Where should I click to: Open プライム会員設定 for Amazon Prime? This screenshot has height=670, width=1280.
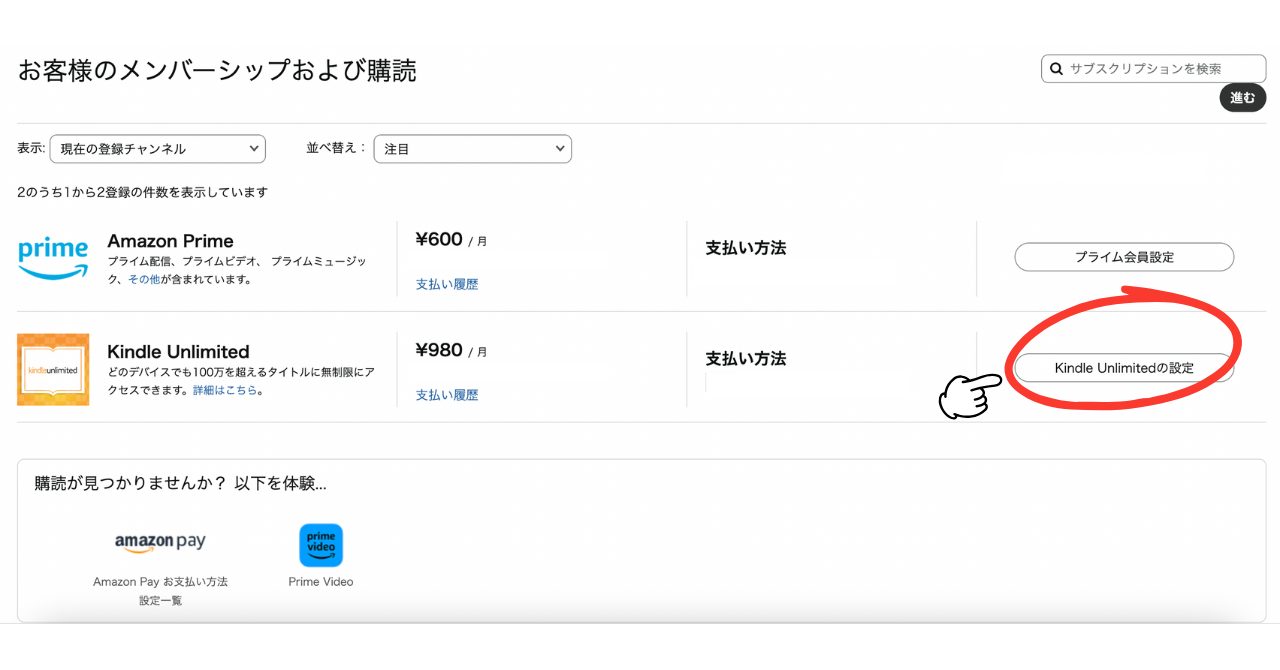(1123, 257)
